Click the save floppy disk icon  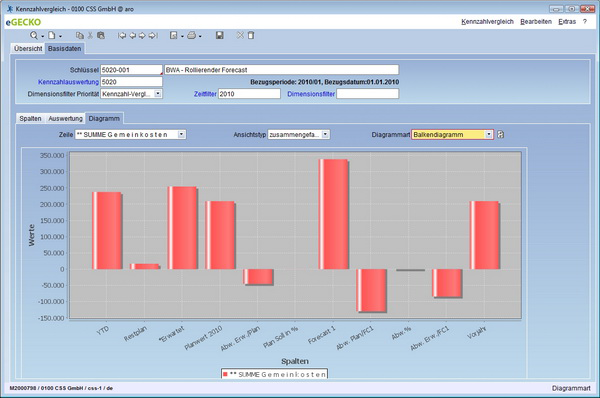pos(220,35)
